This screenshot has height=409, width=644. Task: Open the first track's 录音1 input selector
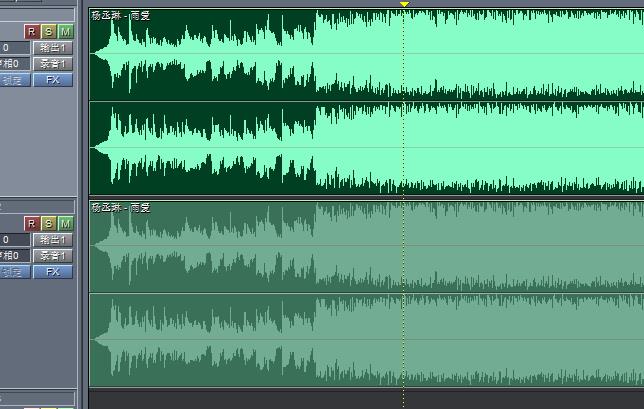tap(53, 64)
